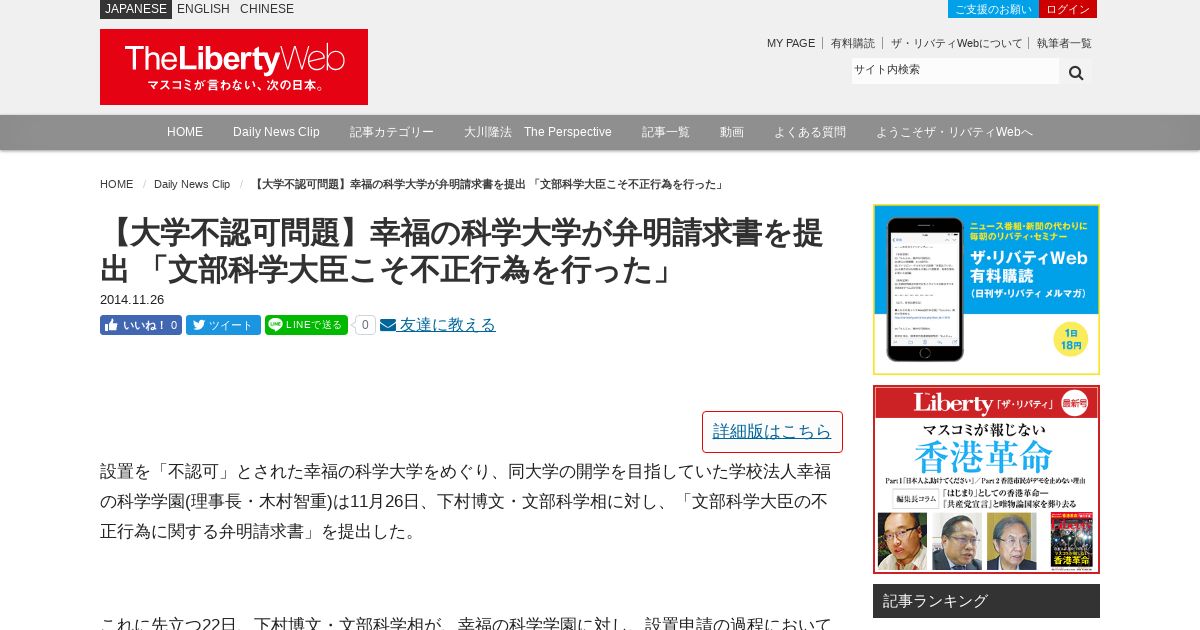
Task: Open ザ・リバティWeb有料購読 phone banner
Action: (986, 290)
